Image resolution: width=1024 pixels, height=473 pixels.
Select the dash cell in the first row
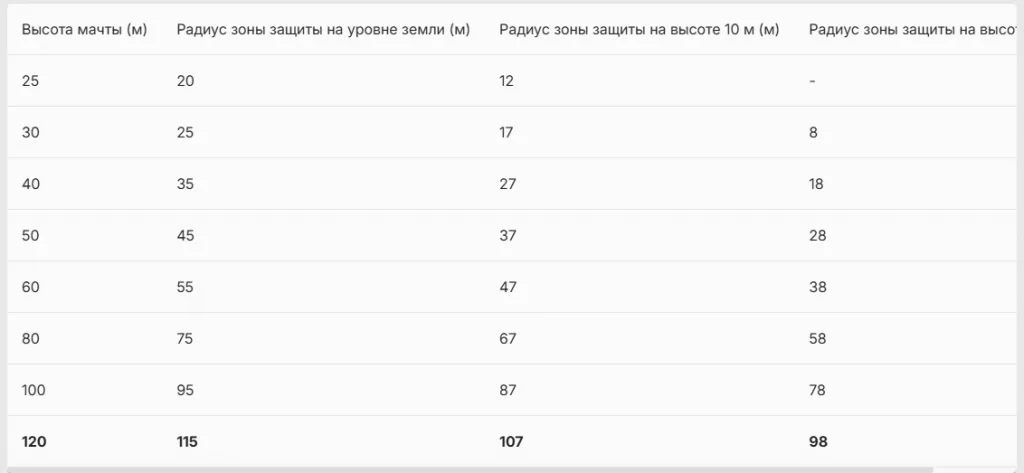pyautogui.click(x=812, y=81)
